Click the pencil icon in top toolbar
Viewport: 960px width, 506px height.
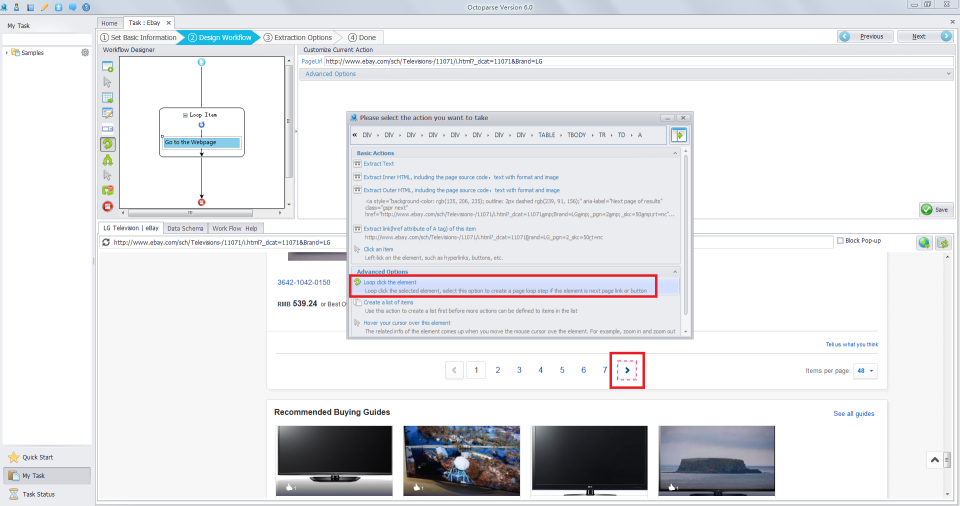44,7
